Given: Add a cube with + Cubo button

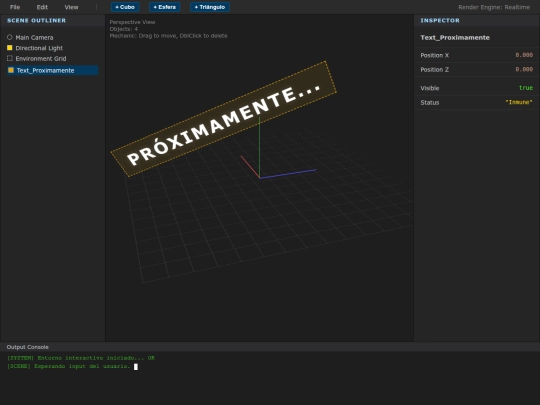Looking at the screenshot, I should (x=125, y=7).
